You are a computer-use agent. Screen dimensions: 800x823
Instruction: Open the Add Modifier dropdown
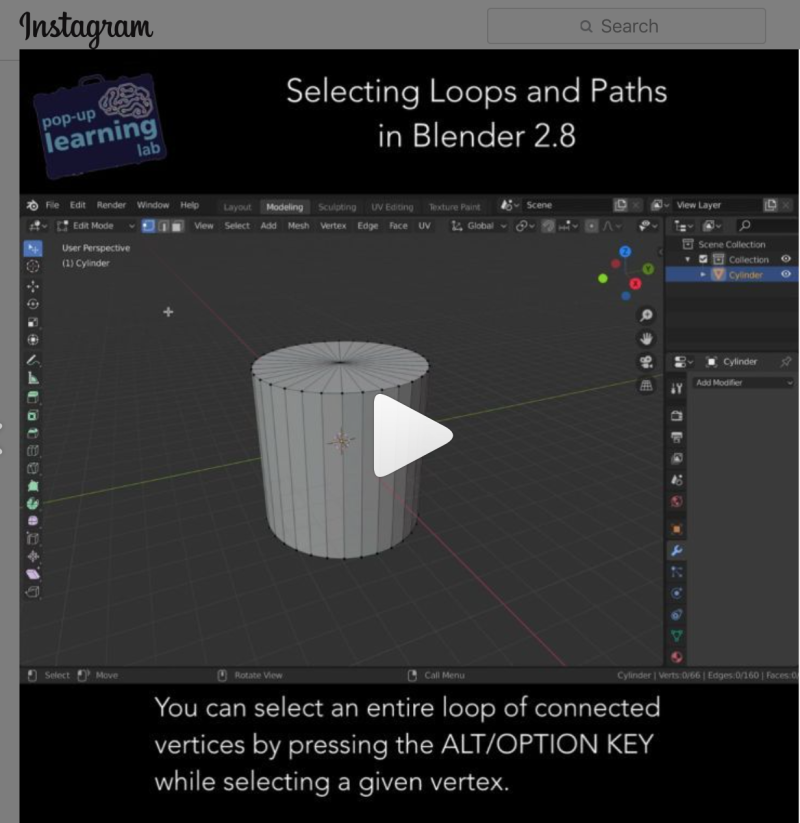pyautogui.click(x=744, y=383)
